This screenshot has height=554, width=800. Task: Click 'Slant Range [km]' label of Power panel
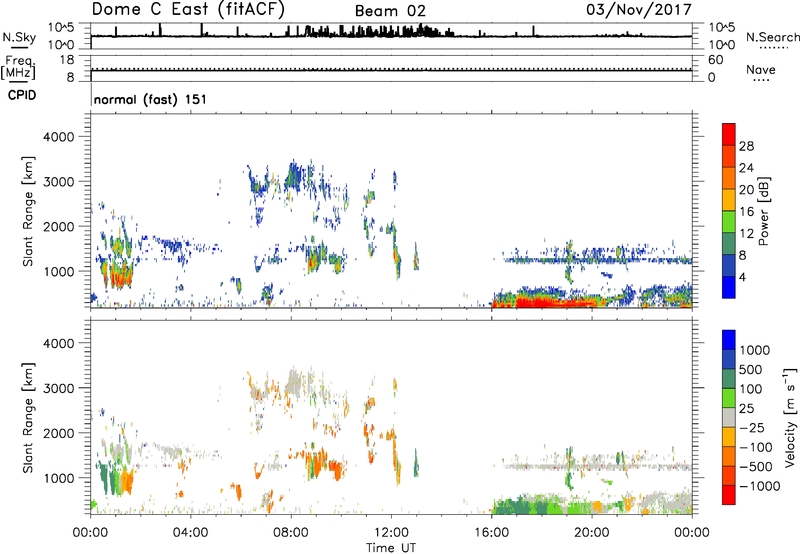28,211
